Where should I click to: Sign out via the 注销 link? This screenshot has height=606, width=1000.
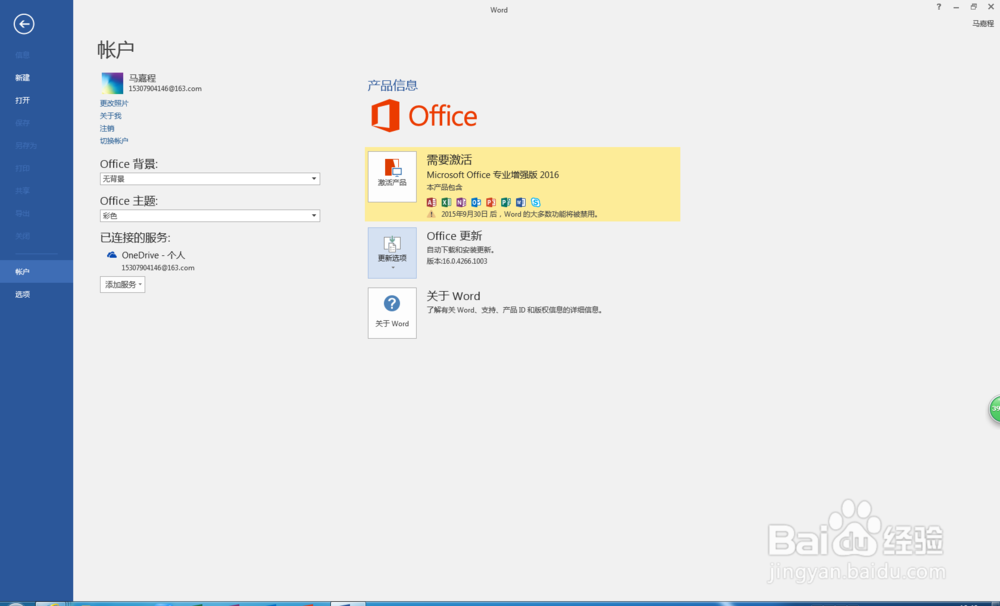[x=107, y=128]
